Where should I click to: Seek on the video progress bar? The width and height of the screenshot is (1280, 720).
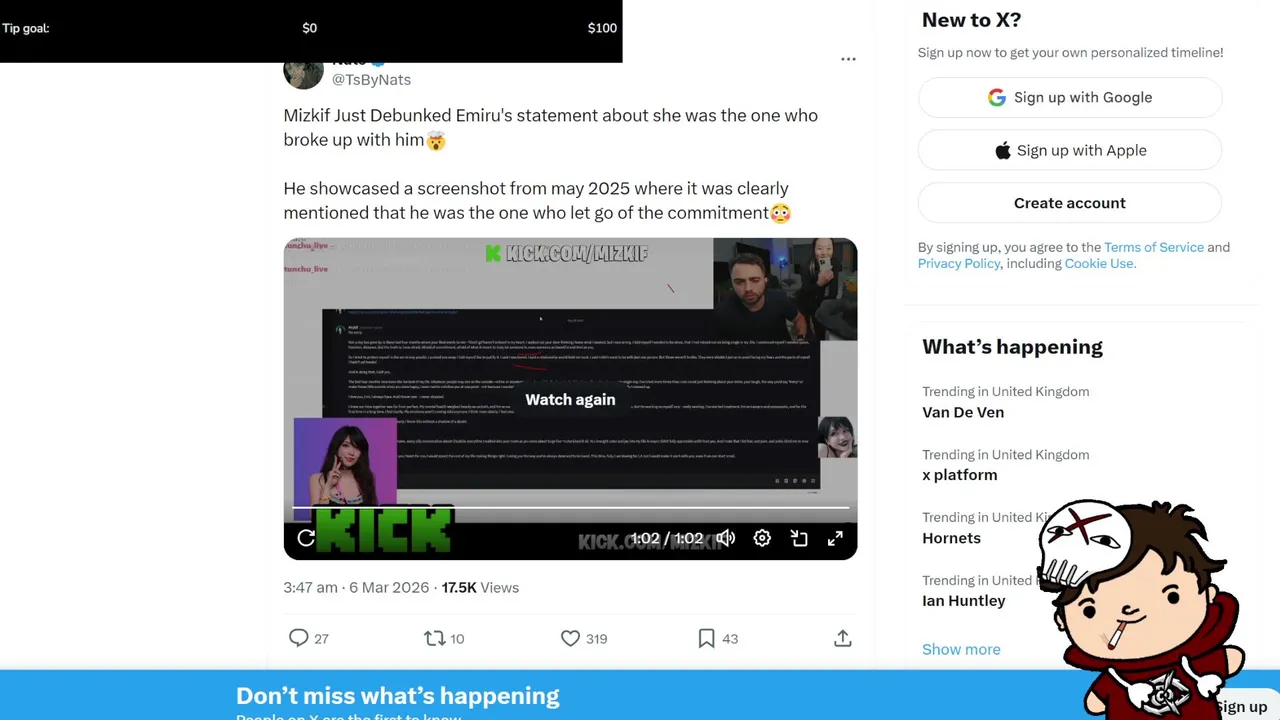[x=570, y=508]
